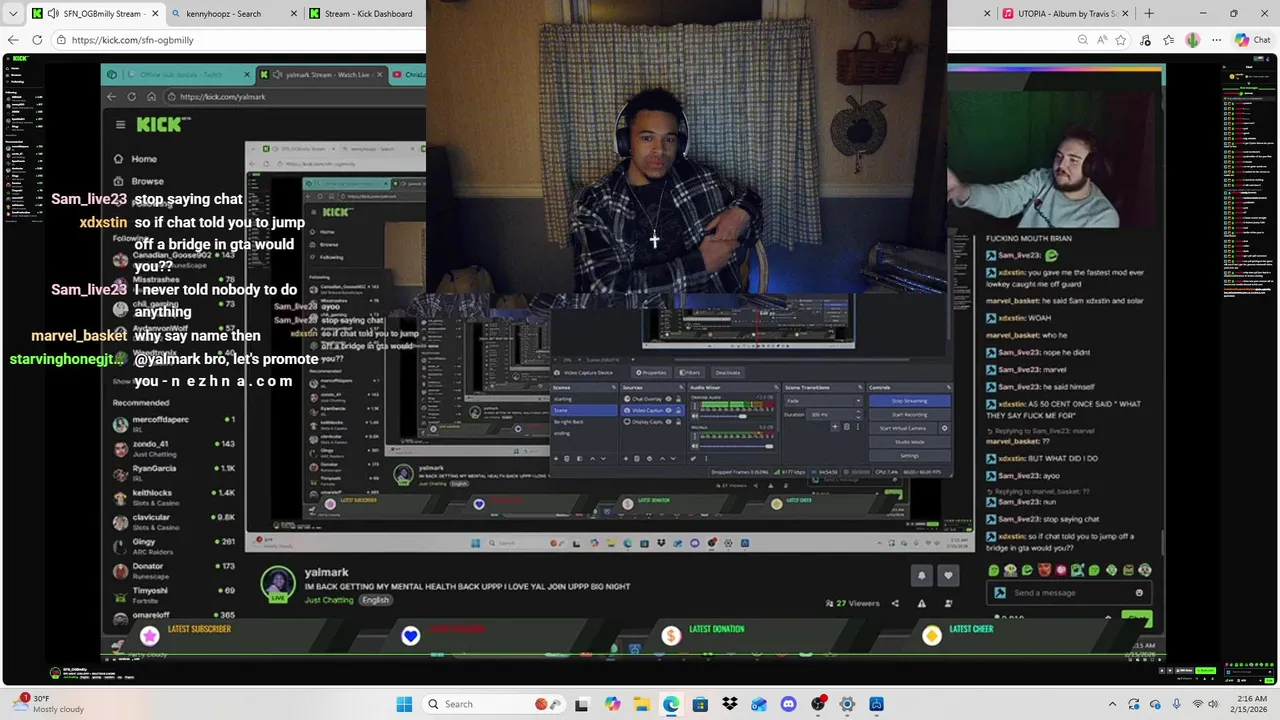This screenshot has width=1280, height=720.
Task: Add a scene transition with plus icon
Action: click(835, 427)
